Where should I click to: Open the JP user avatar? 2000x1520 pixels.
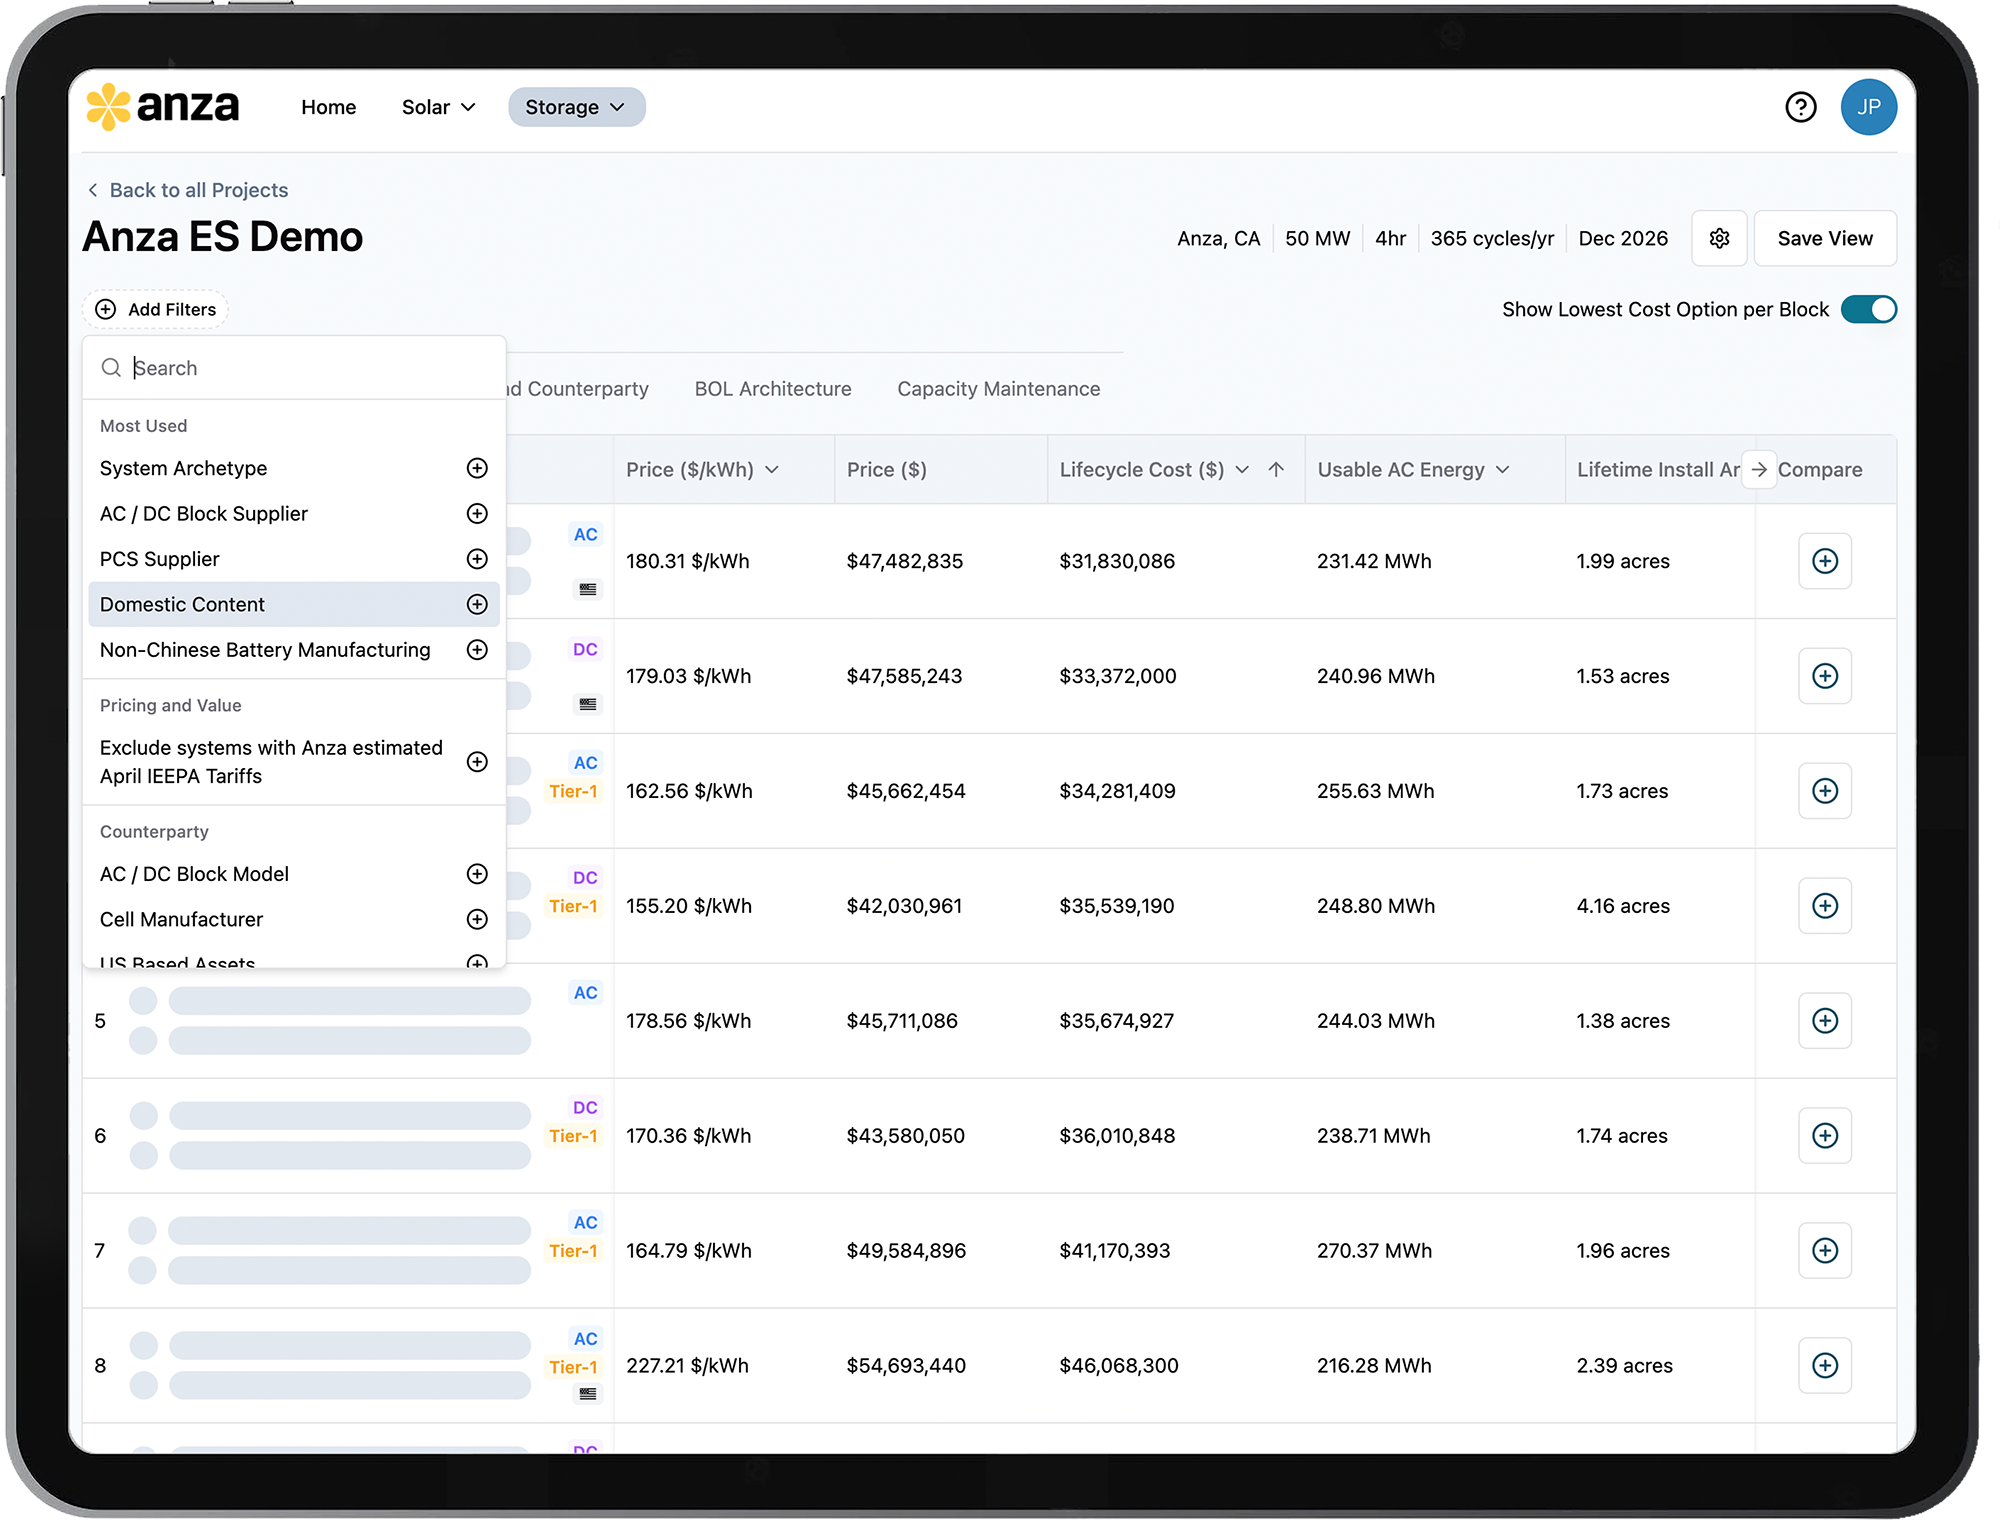pos(1868,107)
